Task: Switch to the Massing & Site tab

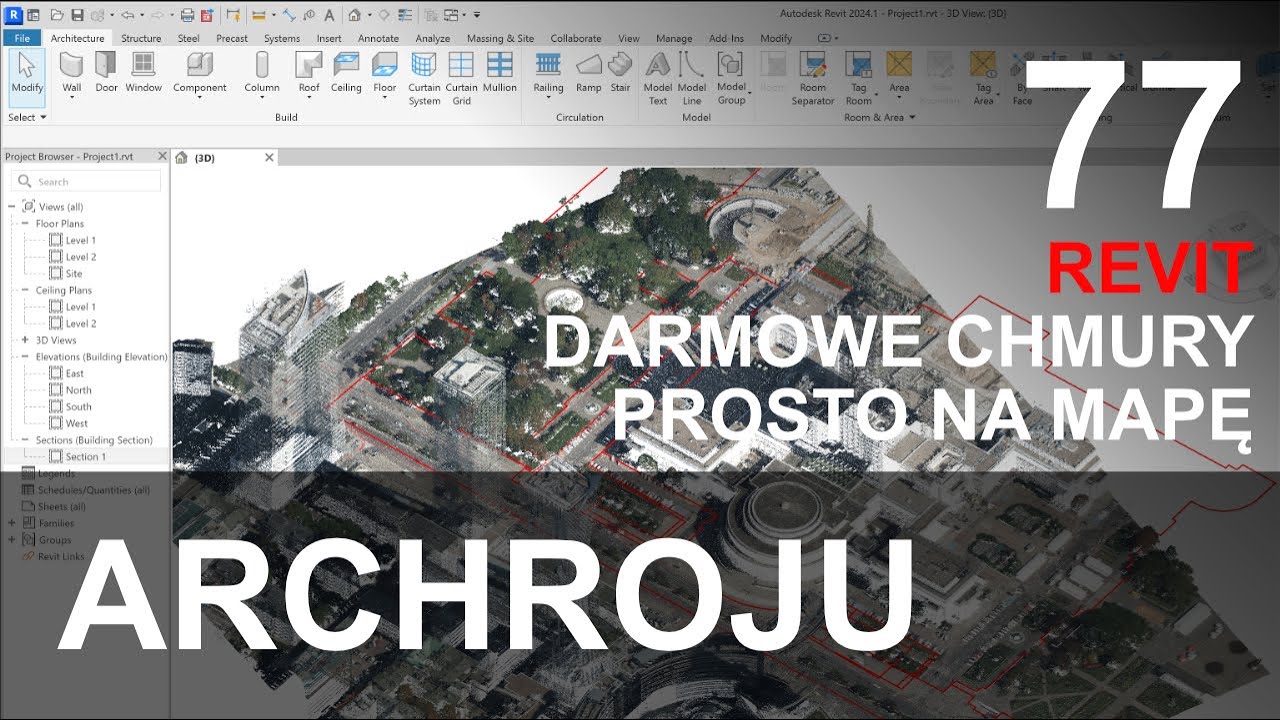Action: pyautogui.click(x=500, y=38)
